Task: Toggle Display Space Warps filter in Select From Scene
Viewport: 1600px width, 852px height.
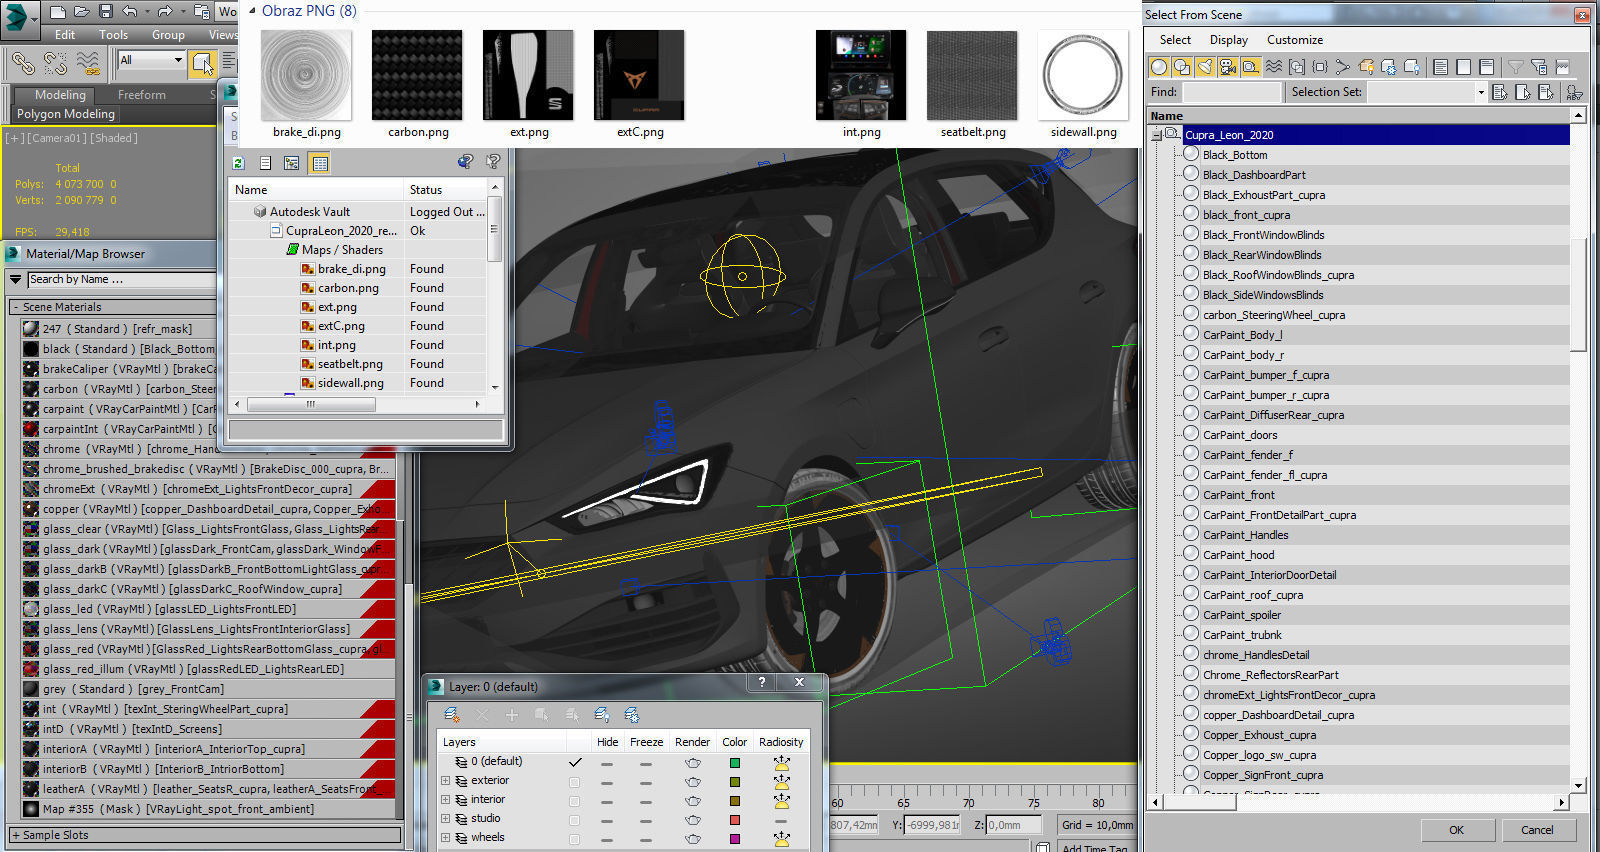Action: (1274, 67)
